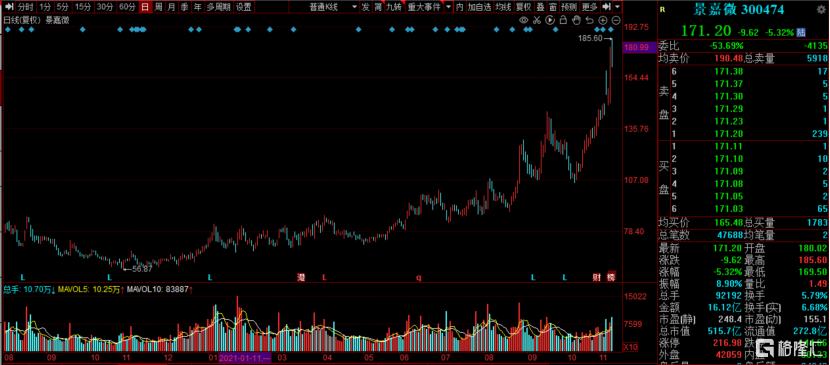Click the circular play replay icon
This screenshot has height=365, width=830.
pos(550,20)
